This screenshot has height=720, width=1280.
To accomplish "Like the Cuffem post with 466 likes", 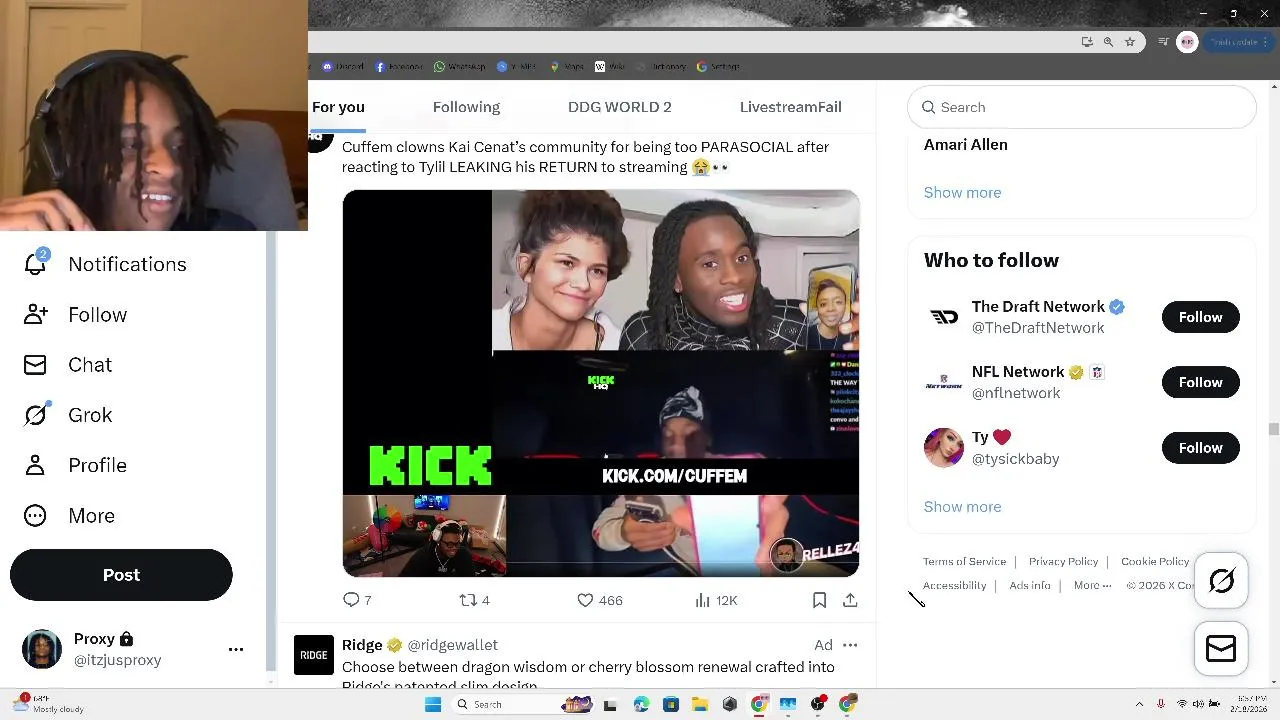I will tap(585, 600).
